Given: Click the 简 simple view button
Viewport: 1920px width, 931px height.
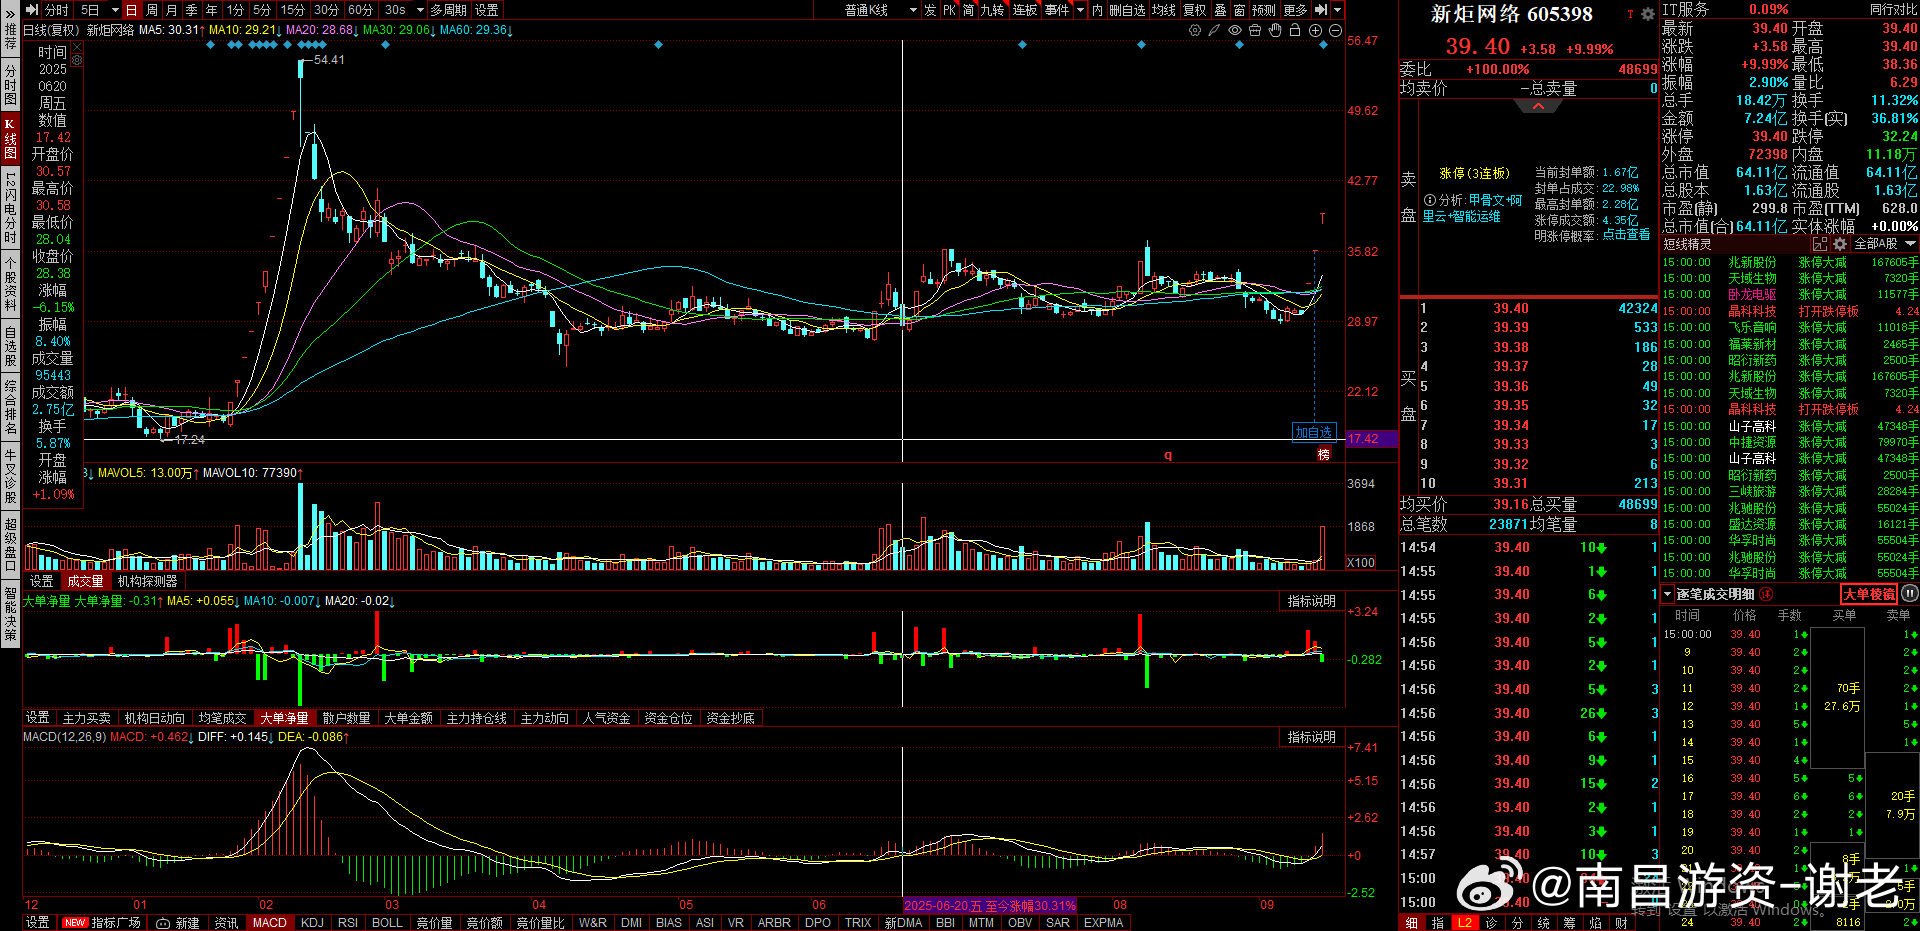Looking at the screenshot, I should pos(969,10).
